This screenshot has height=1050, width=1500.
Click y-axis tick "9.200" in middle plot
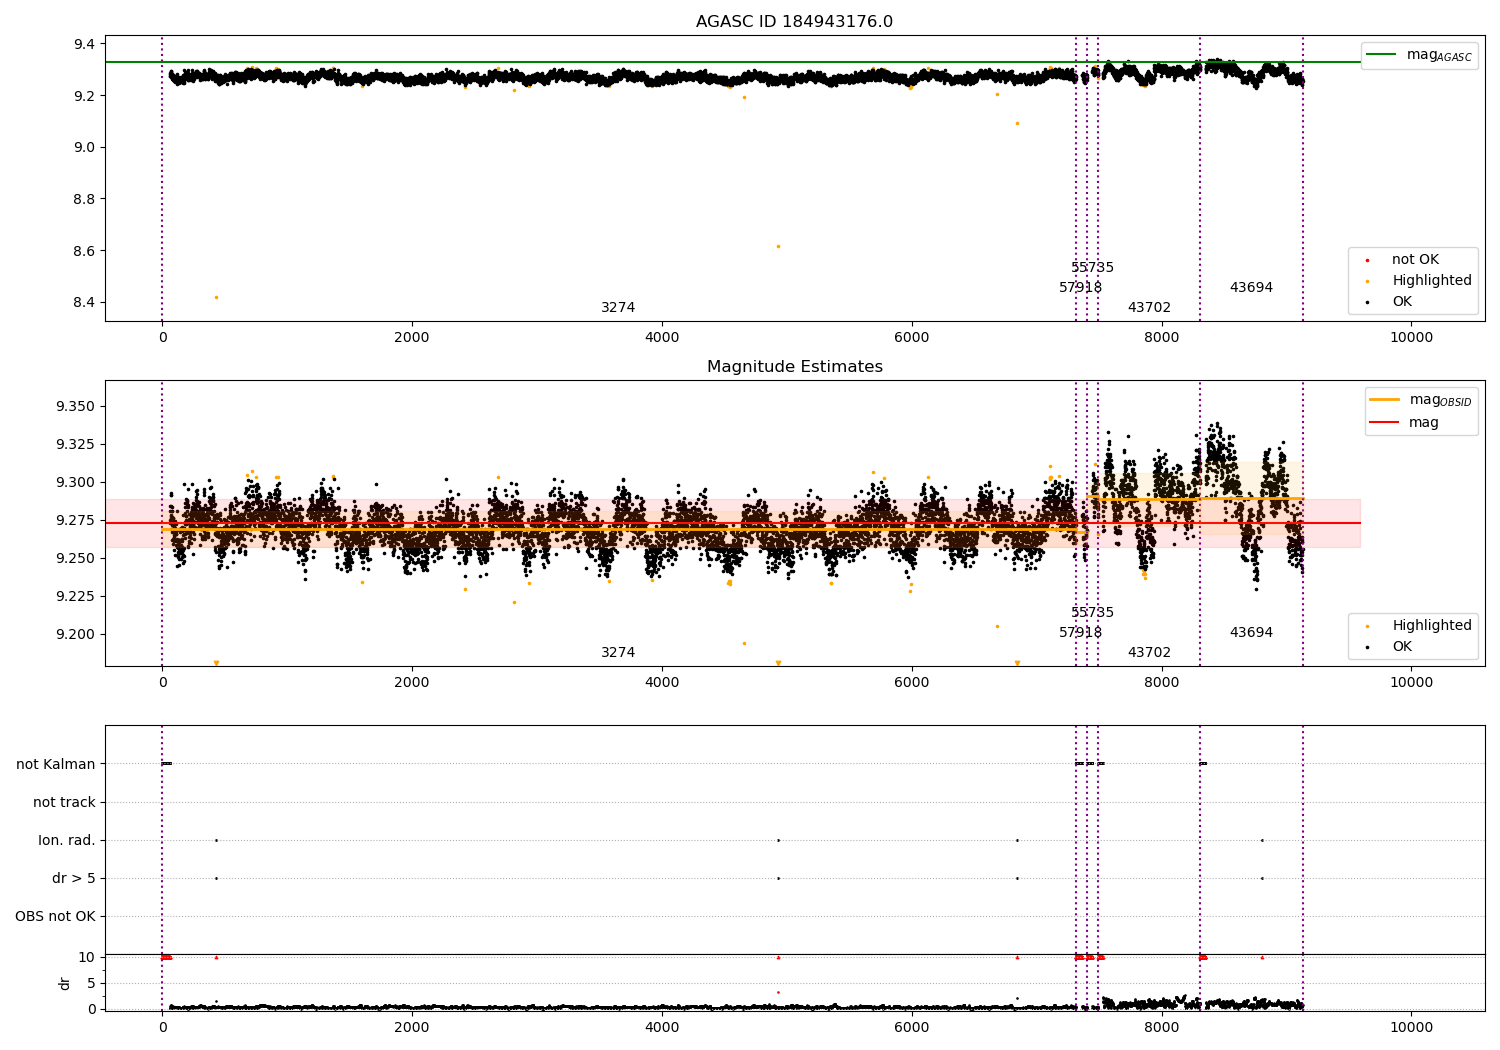[75, 634]
